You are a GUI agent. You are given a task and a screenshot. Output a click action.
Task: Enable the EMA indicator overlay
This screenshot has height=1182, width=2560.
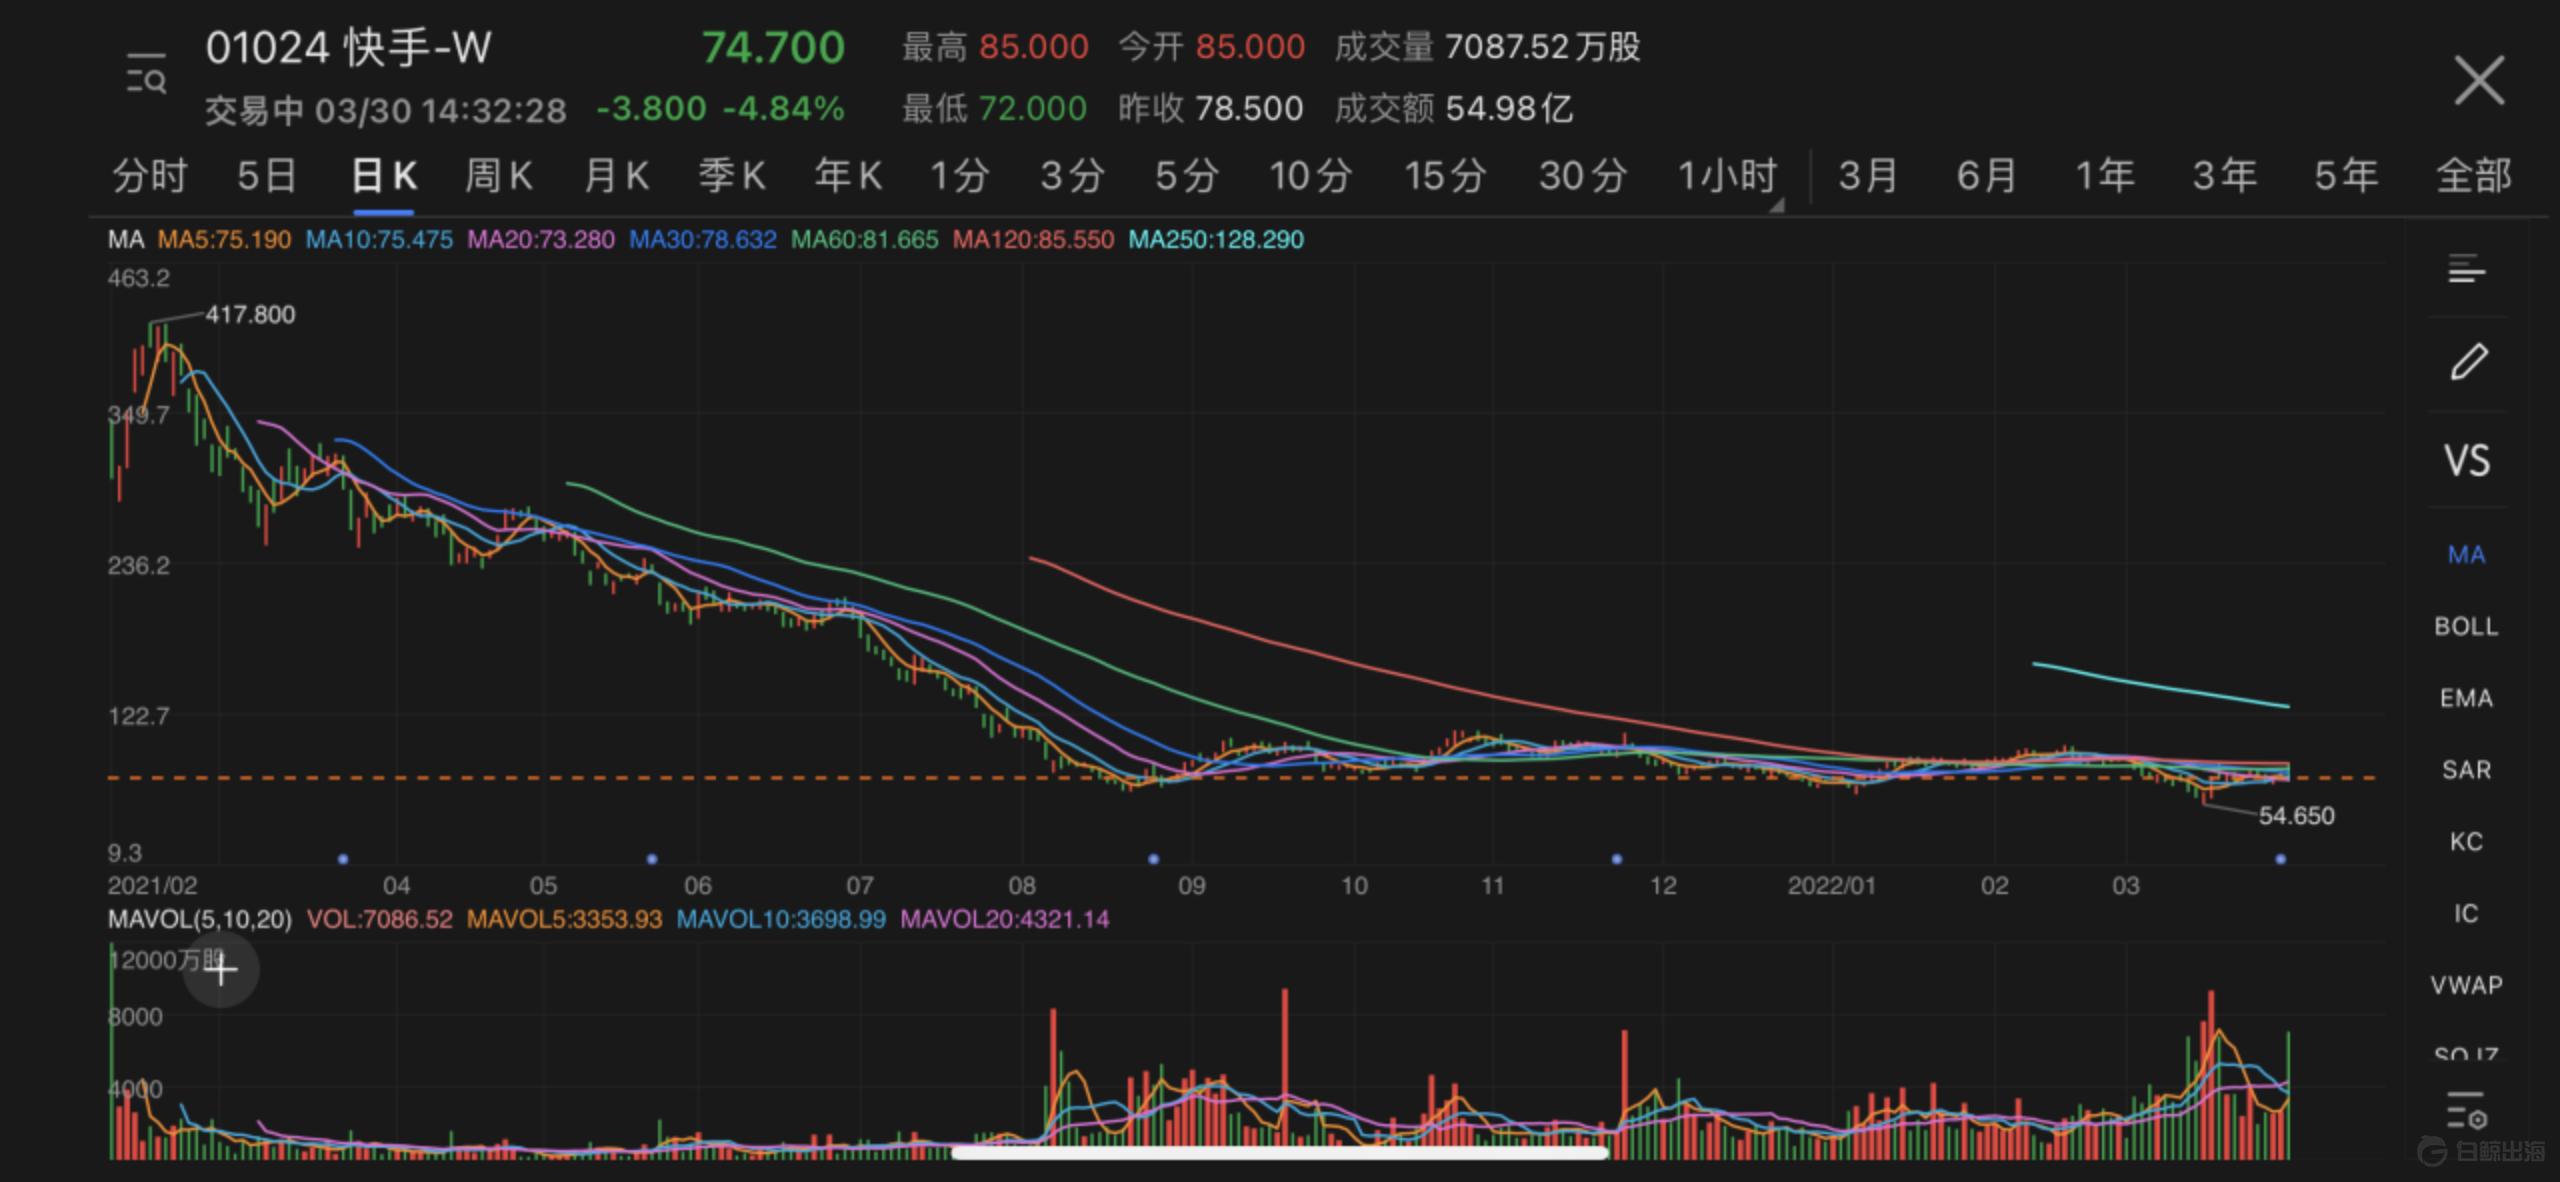pos(2466,698)
